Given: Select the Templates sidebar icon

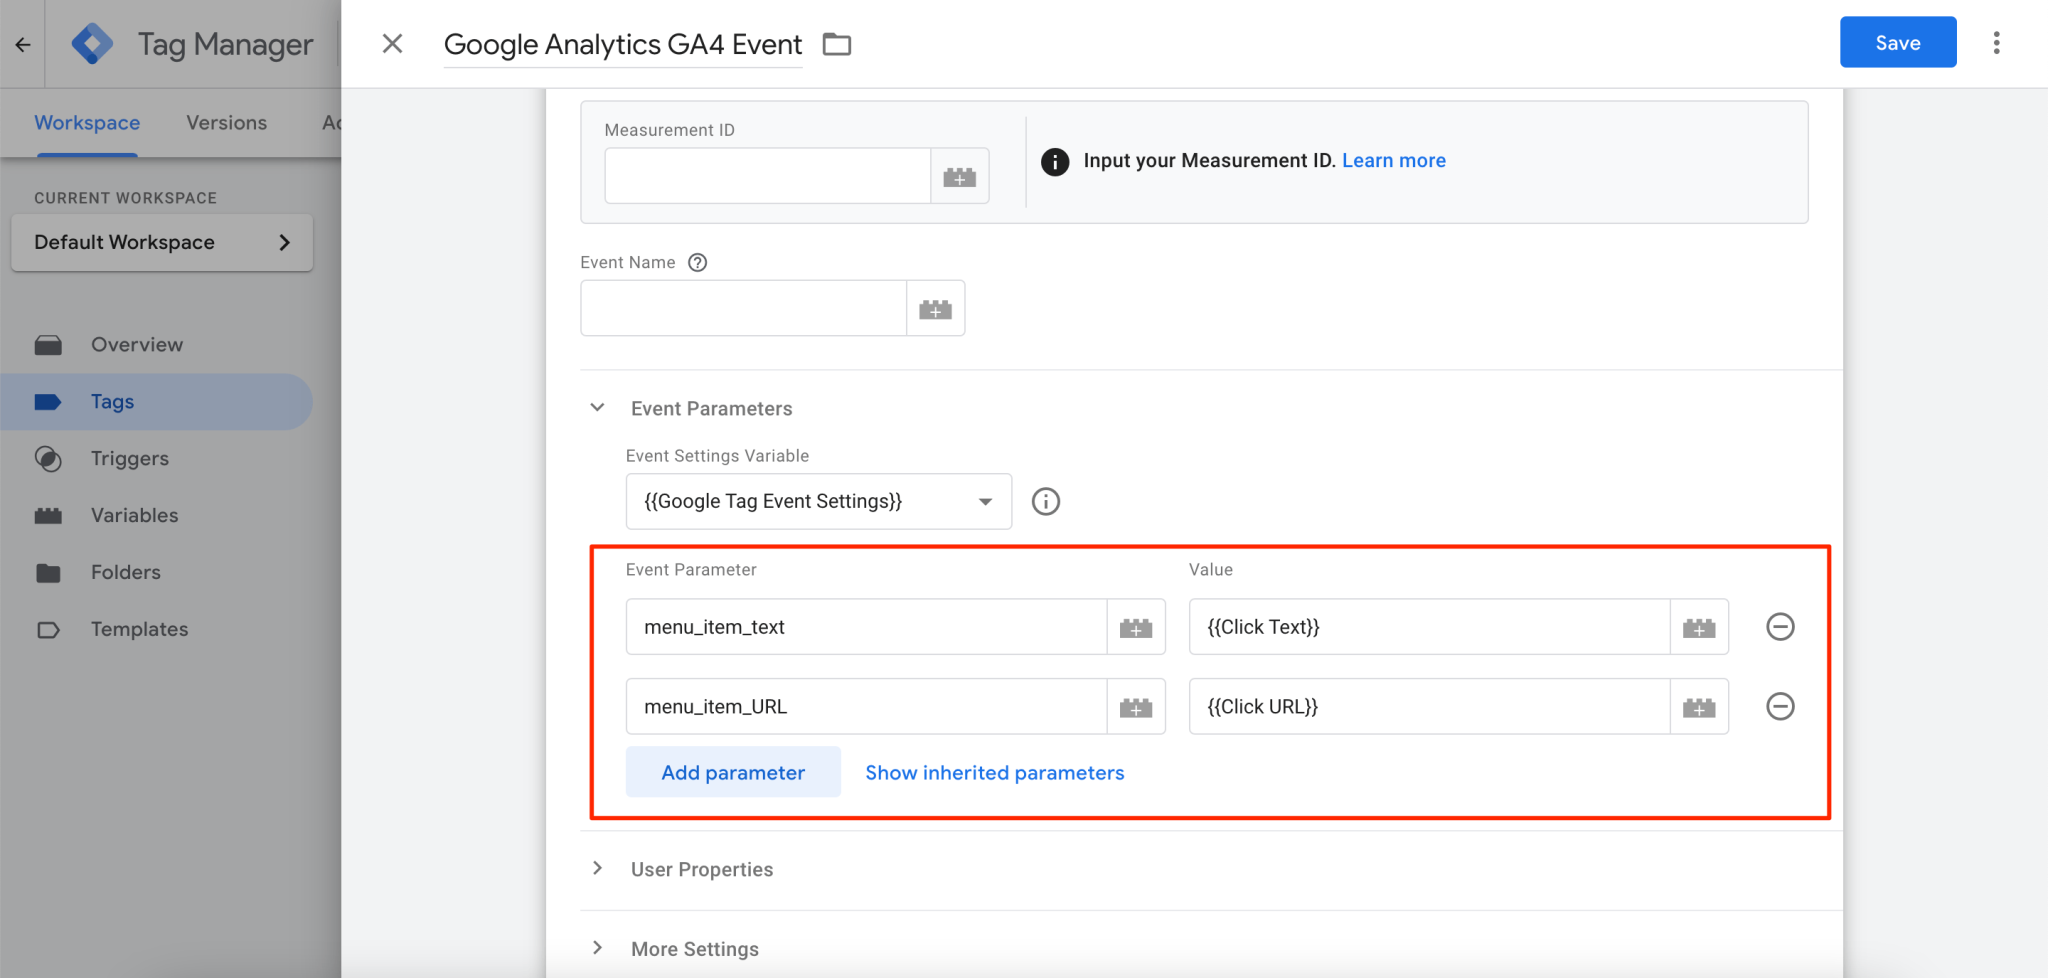Looking at the screenshot, I should point(49,629).
